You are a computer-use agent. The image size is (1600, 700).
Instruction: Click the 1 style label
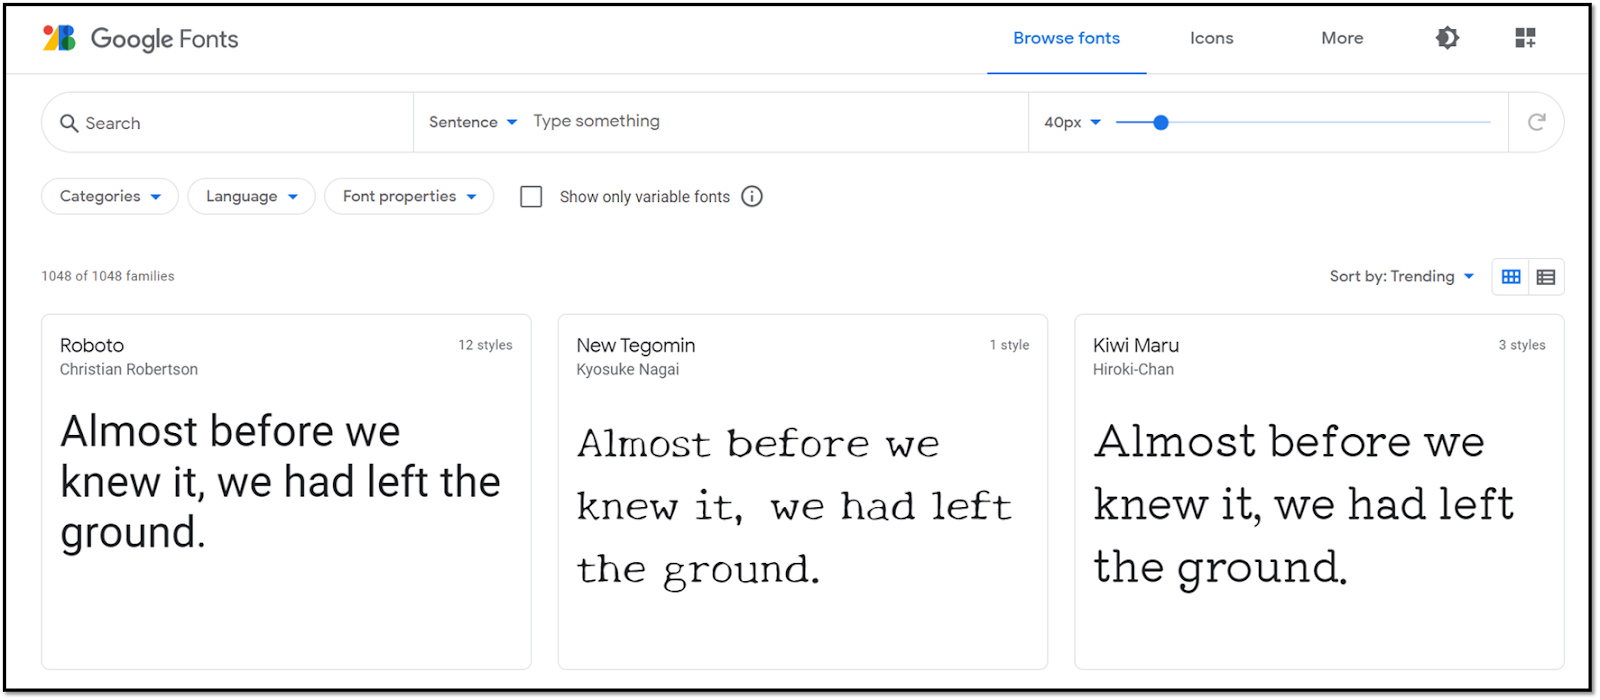pyautogui.click(x=1009, y=345)
